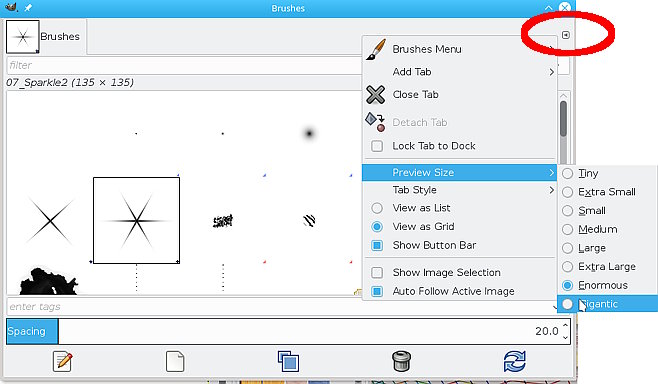Viewport: 658px width, 384px height.
Task: Refresh the brushes list
Action: [514, 361]
